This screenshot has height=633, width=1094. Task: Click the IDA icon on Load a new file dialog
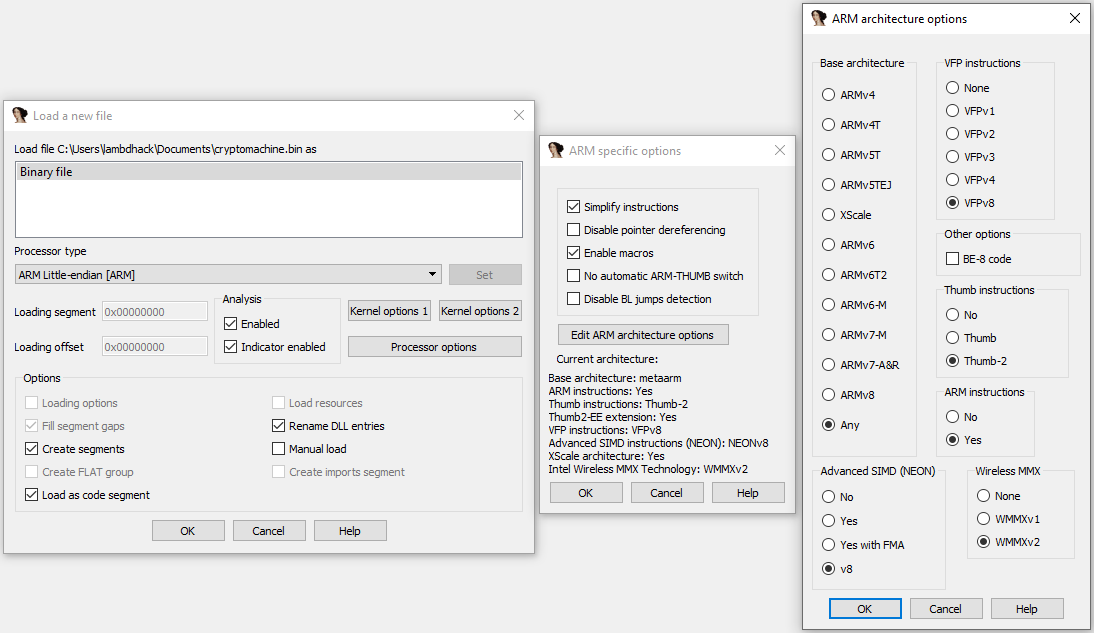[x=19, y=115]
